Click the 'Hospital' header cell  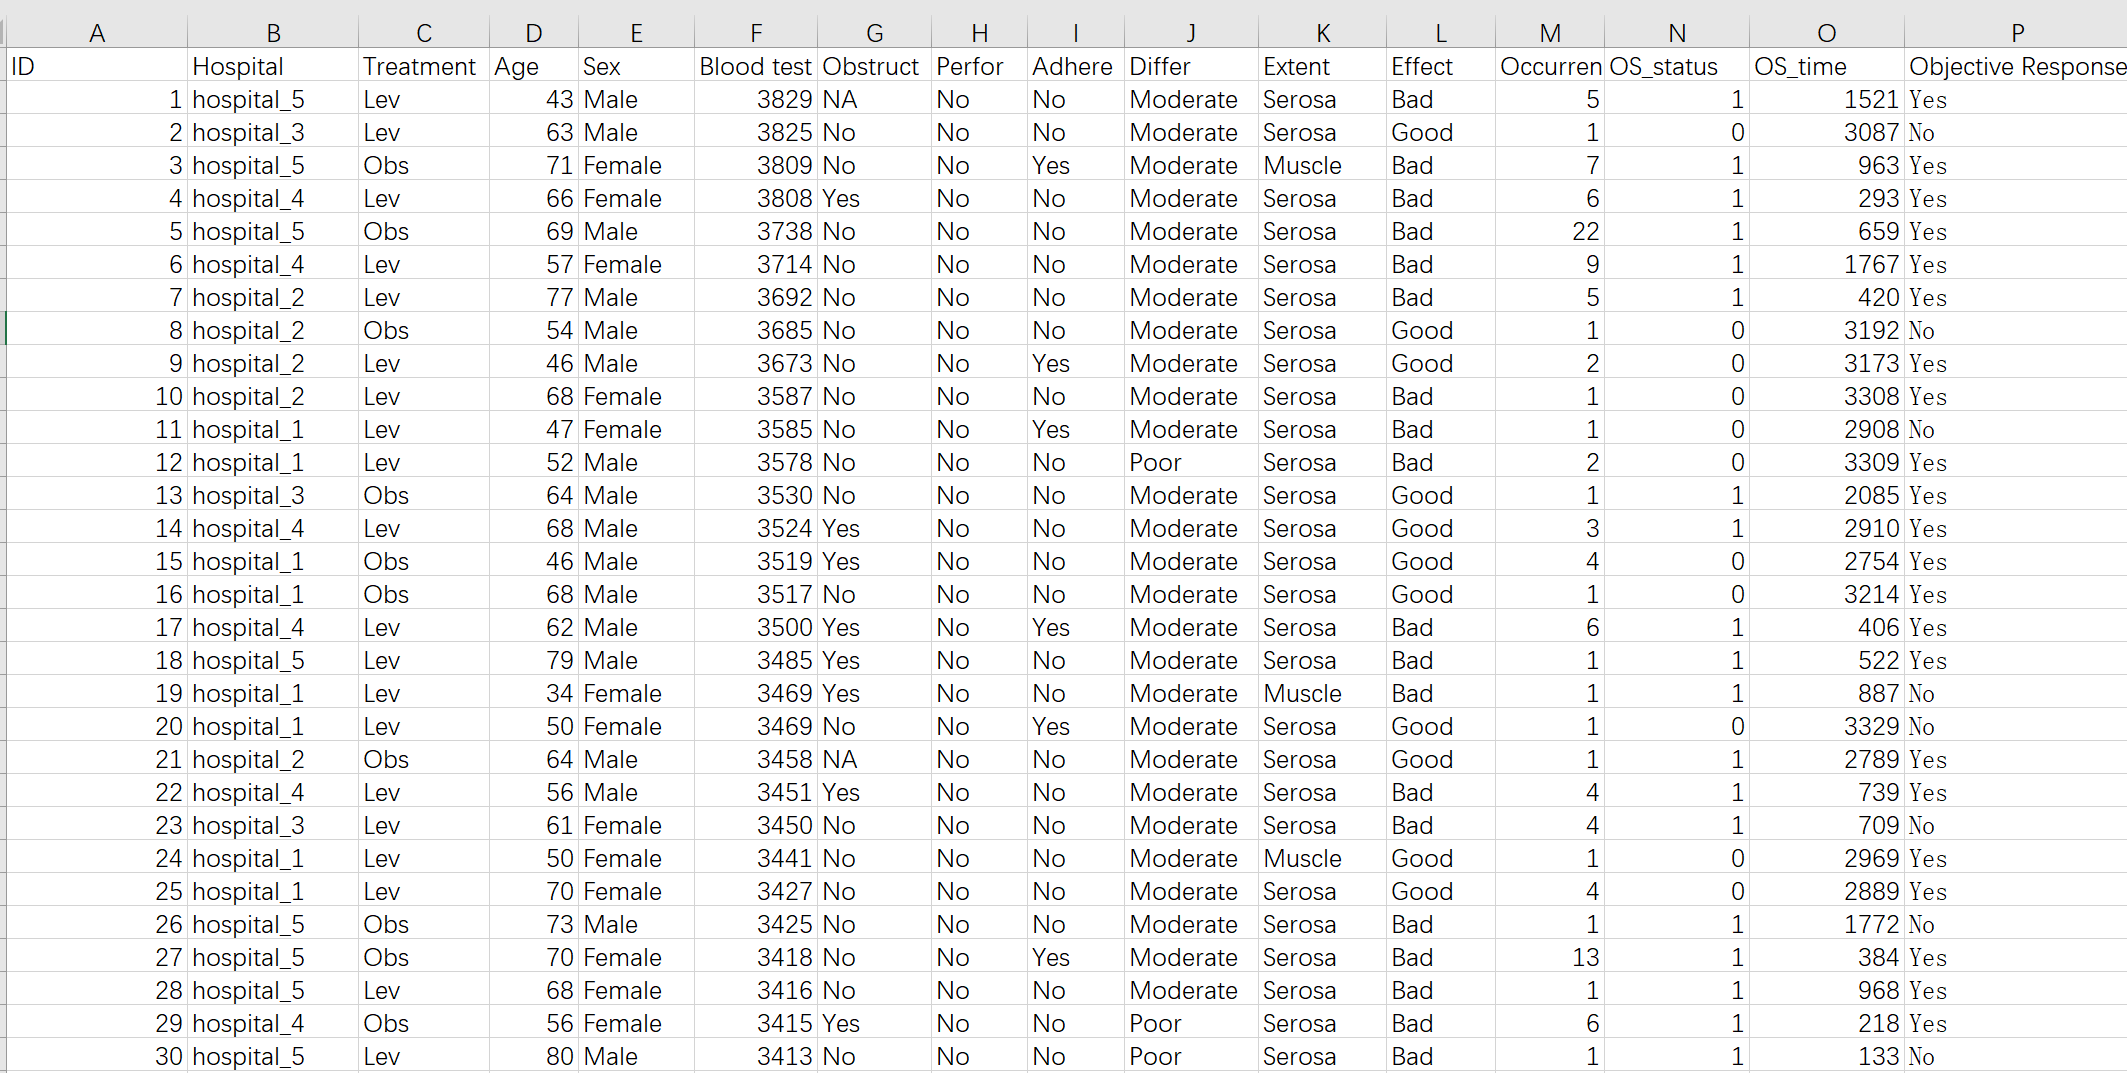(x=273, y=66)
